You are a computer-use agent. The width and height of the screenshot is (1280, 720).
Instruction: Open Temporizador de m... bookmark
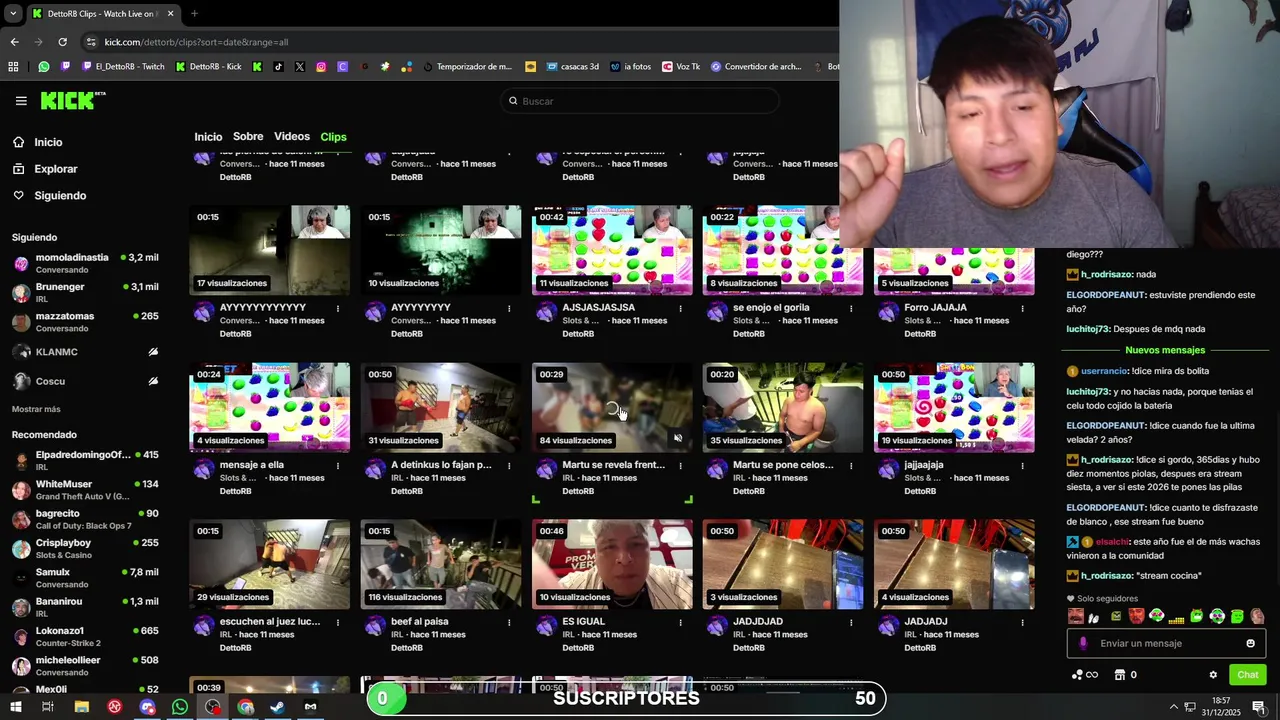[x=467, y=67]
